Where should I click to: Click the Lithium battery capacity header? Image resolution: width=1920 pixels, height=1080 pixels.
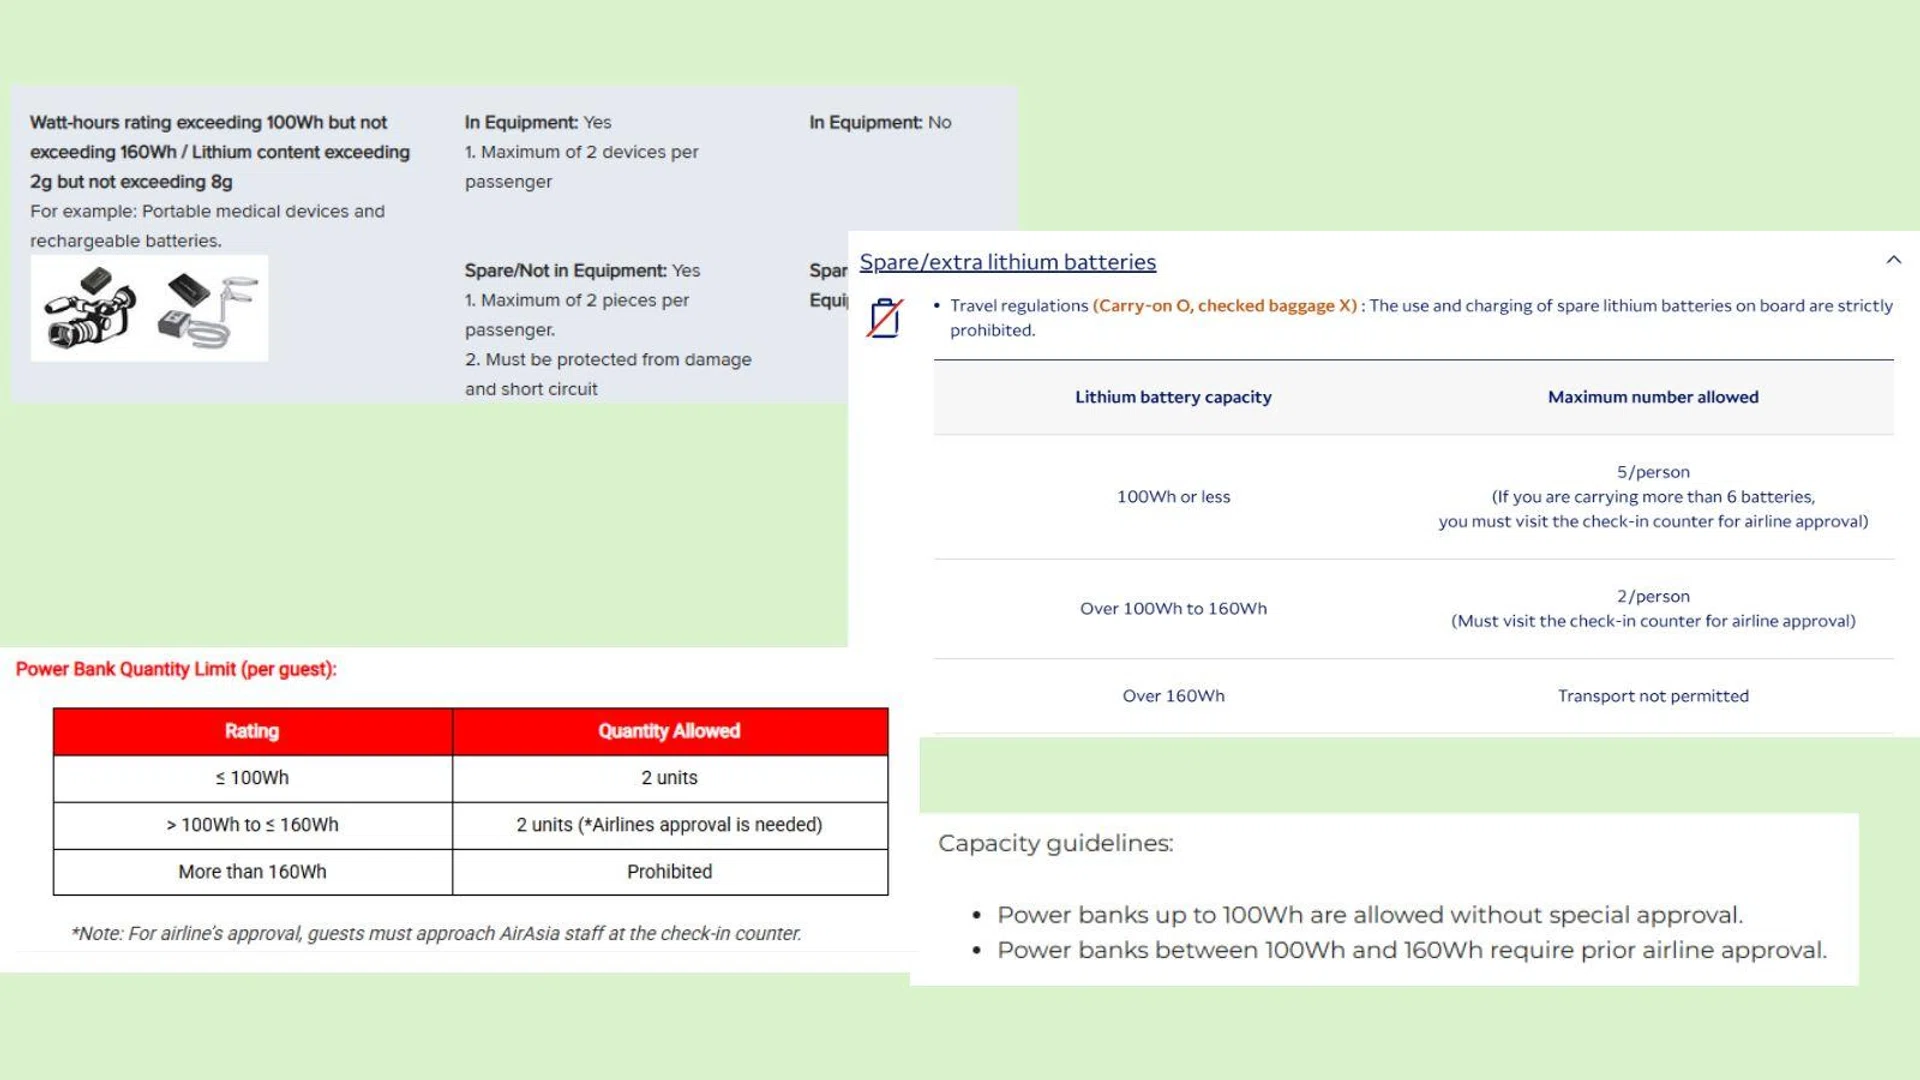1173,397
